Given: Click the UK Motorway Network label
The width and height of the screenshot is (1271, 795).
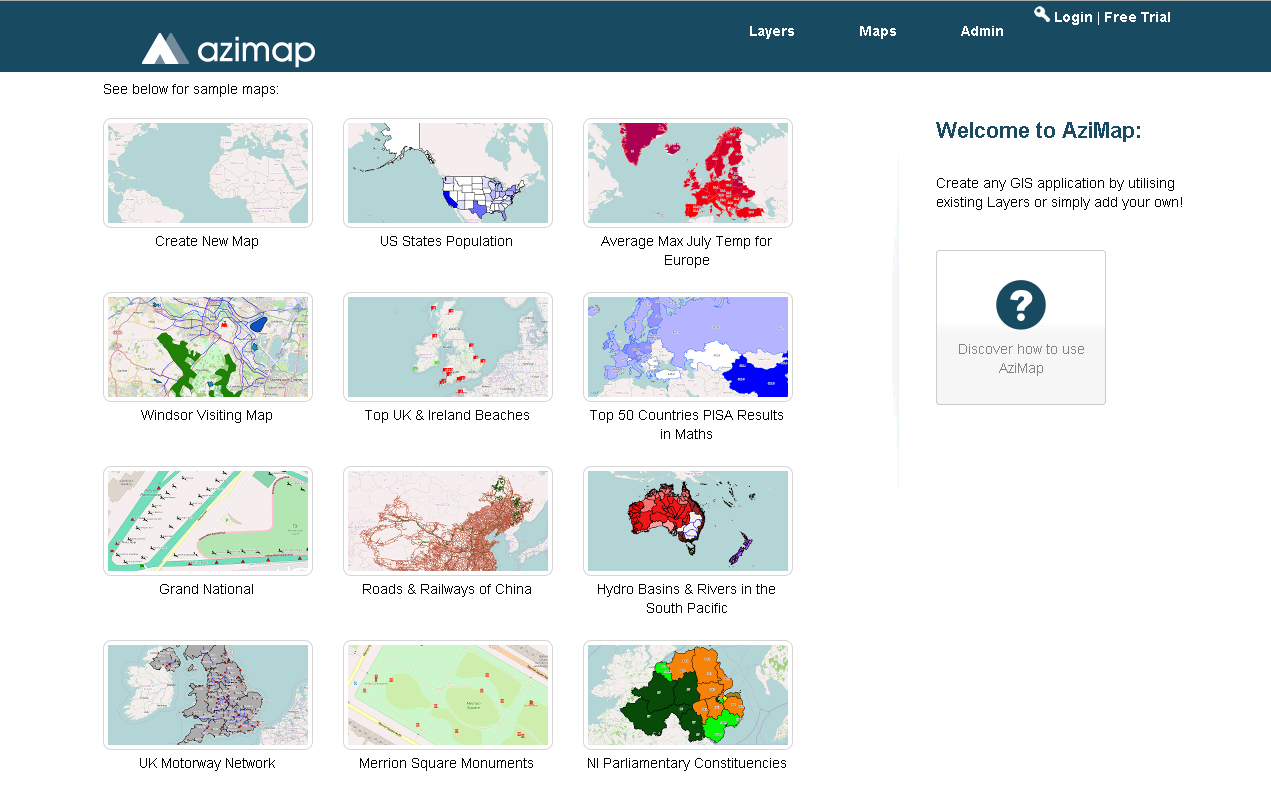Looking at the screenshot, I should tap(207, 763).
